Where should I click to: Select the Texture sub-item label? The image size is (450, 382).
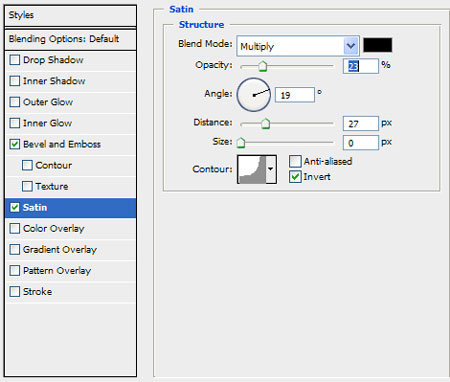52,186
